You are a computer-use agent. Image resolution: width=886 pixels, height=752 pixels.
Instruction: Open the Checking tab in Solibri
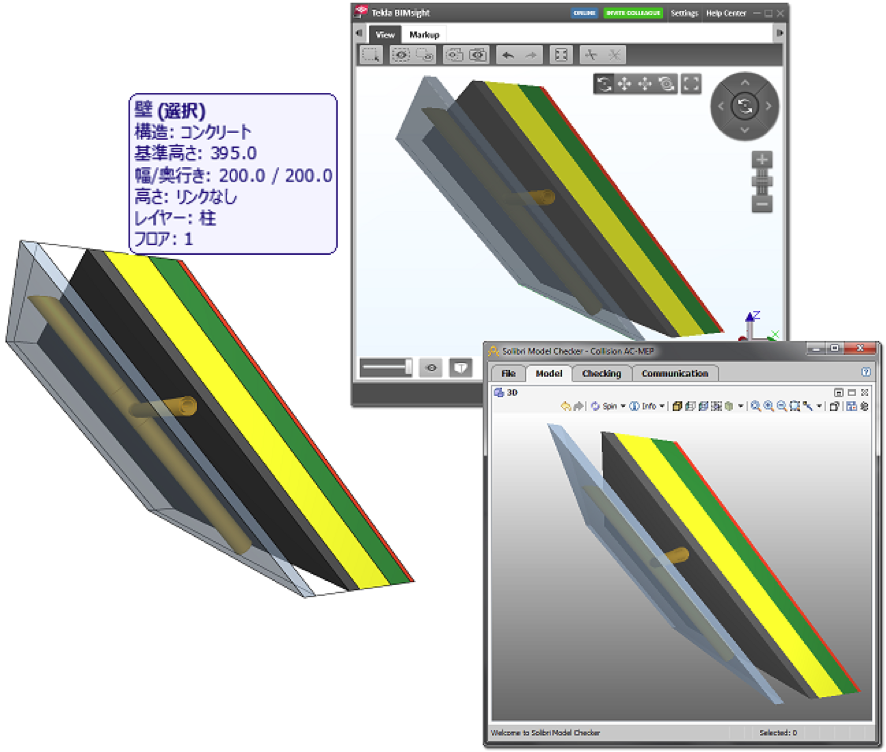[601, 373]
